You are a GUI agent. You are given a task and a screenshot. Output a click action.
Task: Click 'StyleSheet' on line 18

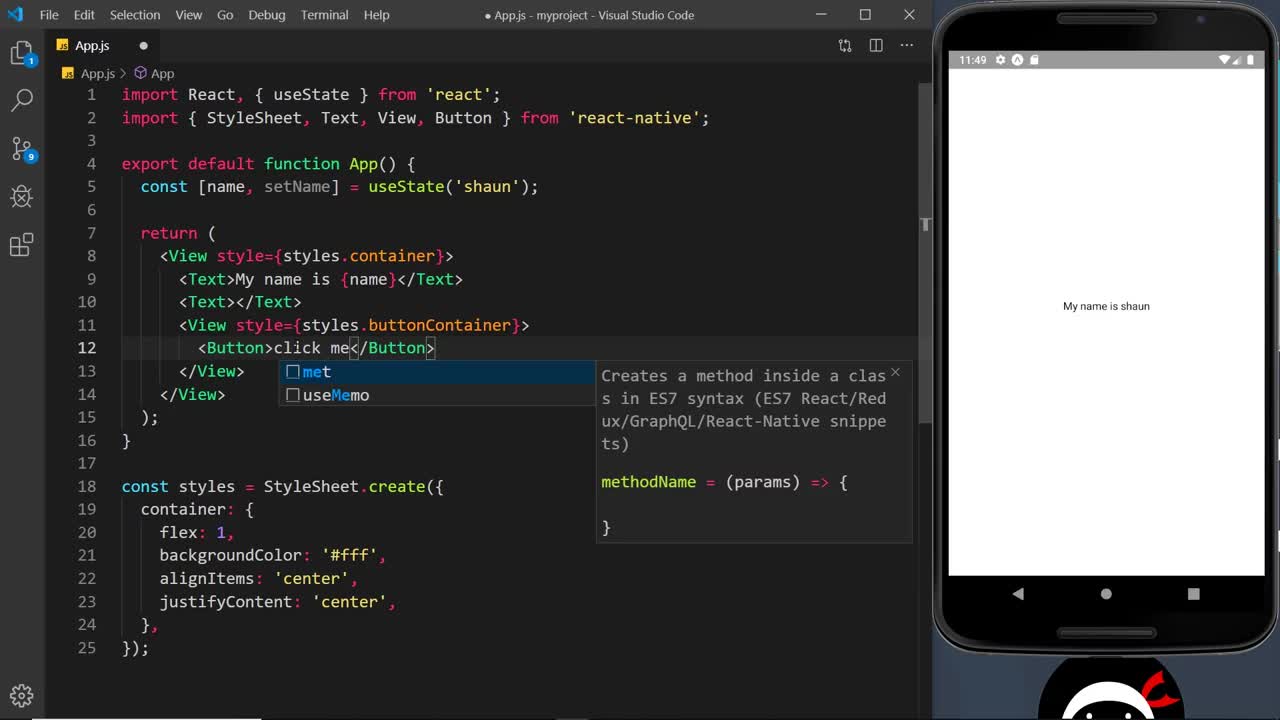(x=311, y=486)
